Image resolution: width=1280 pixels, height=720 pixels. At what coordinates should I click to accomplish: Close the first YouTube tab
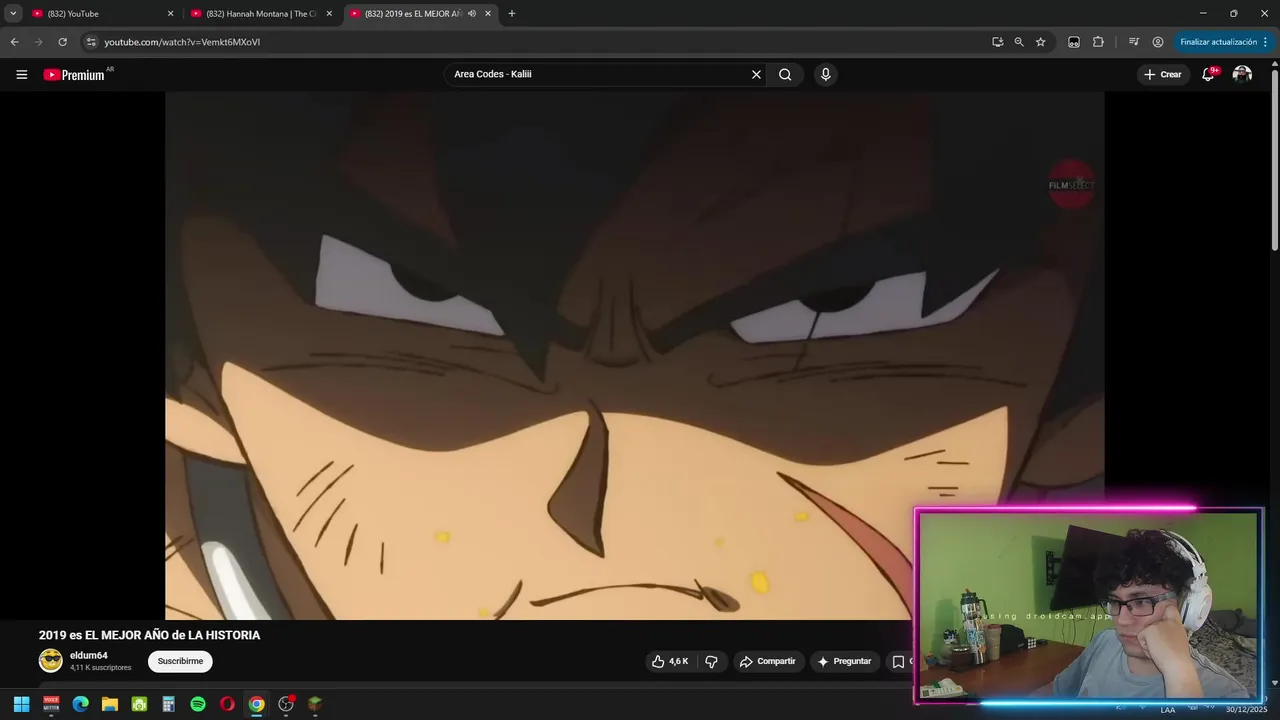(170, 14)
